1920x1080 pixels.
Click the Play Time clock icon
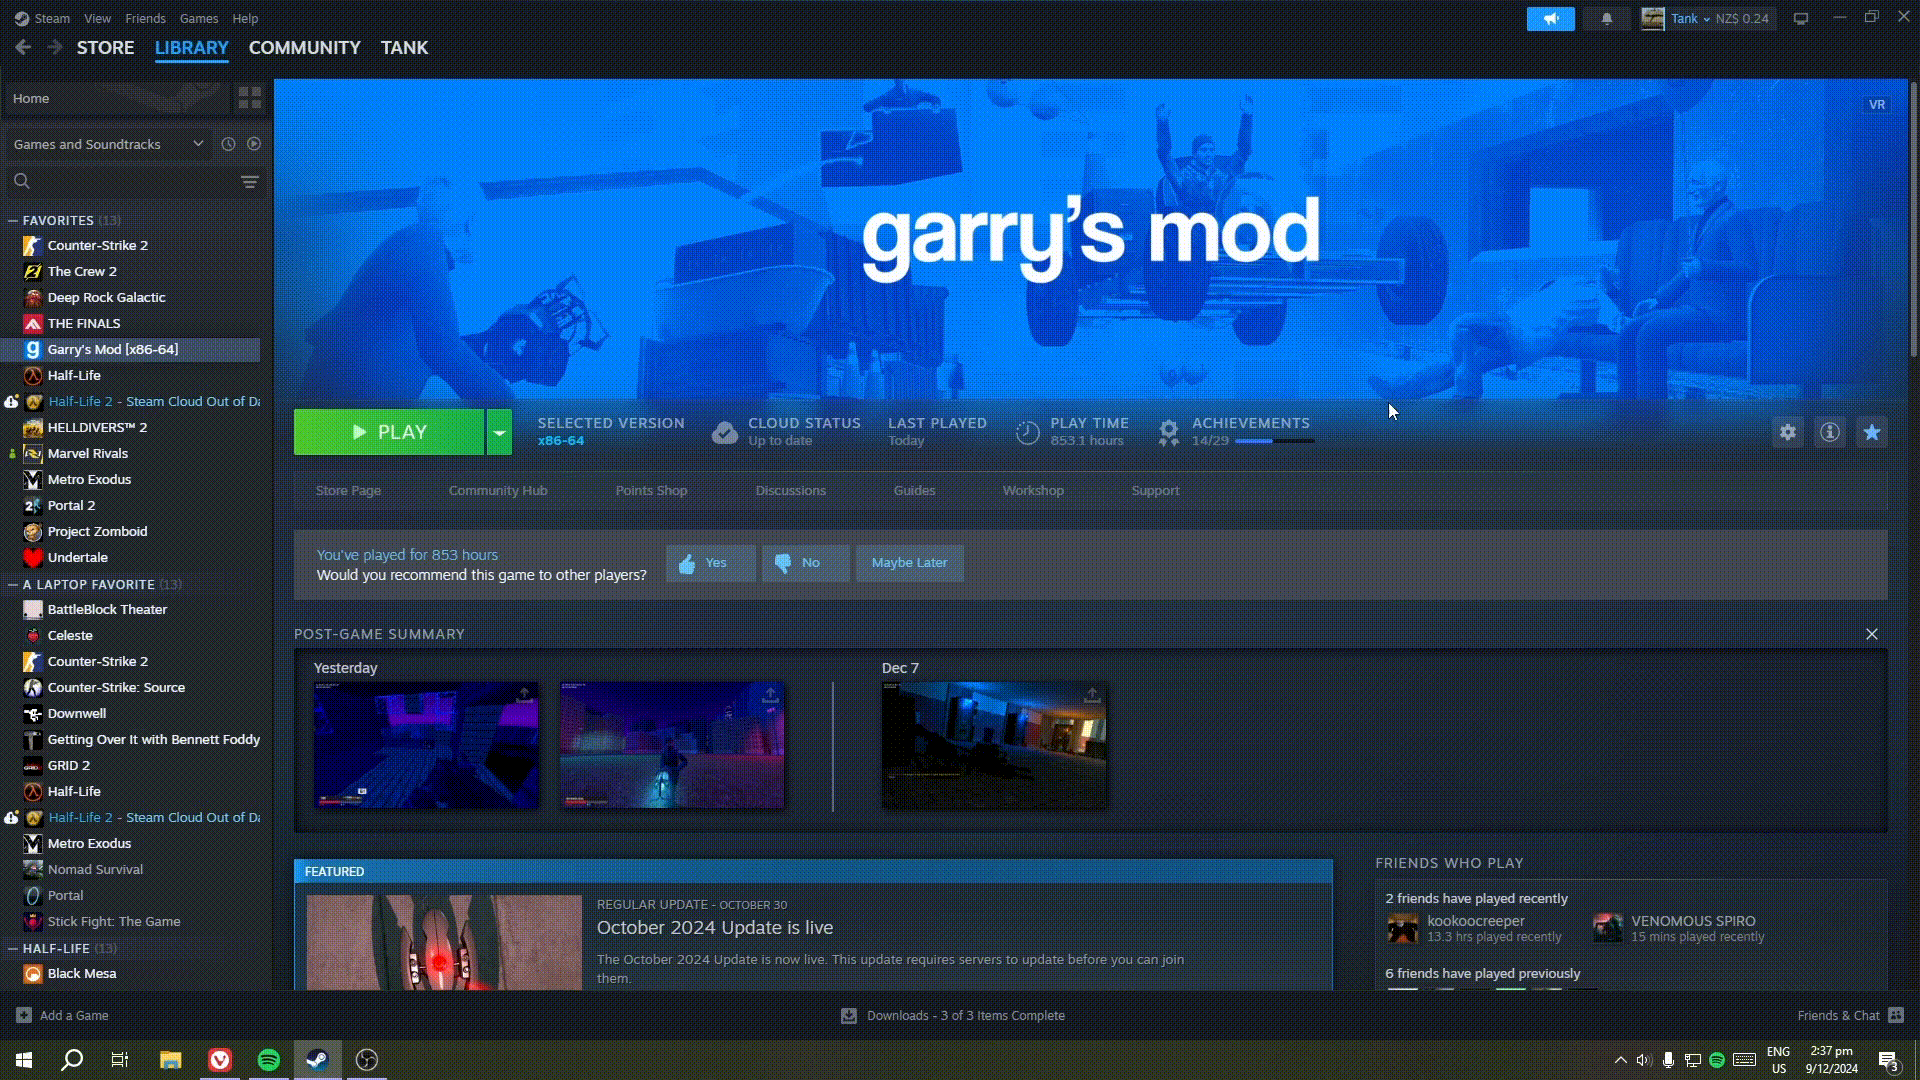tap(1027, 432)
